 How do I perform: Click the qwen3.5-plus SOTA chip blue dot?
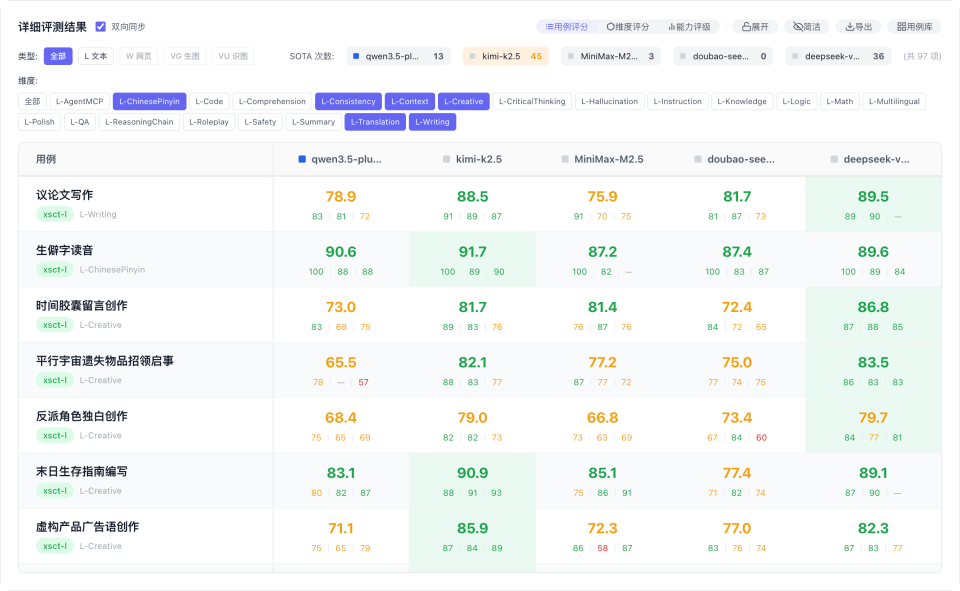356,57
